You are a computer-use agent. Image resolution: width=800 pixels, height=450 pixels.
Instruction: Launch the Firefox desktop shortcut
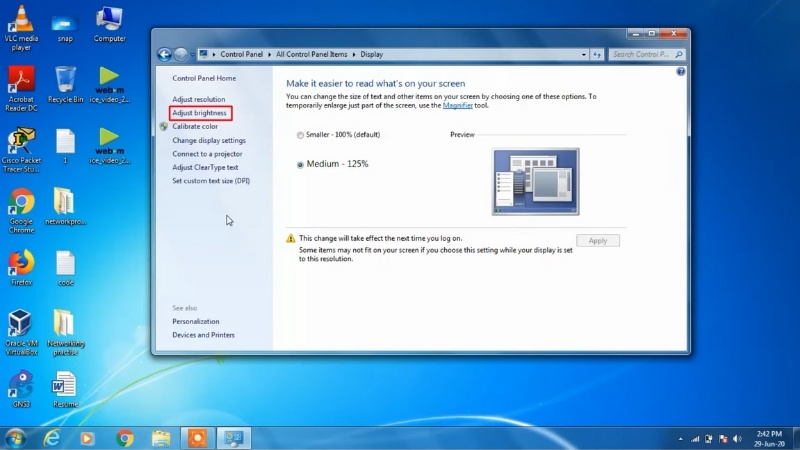coord(21,267)
